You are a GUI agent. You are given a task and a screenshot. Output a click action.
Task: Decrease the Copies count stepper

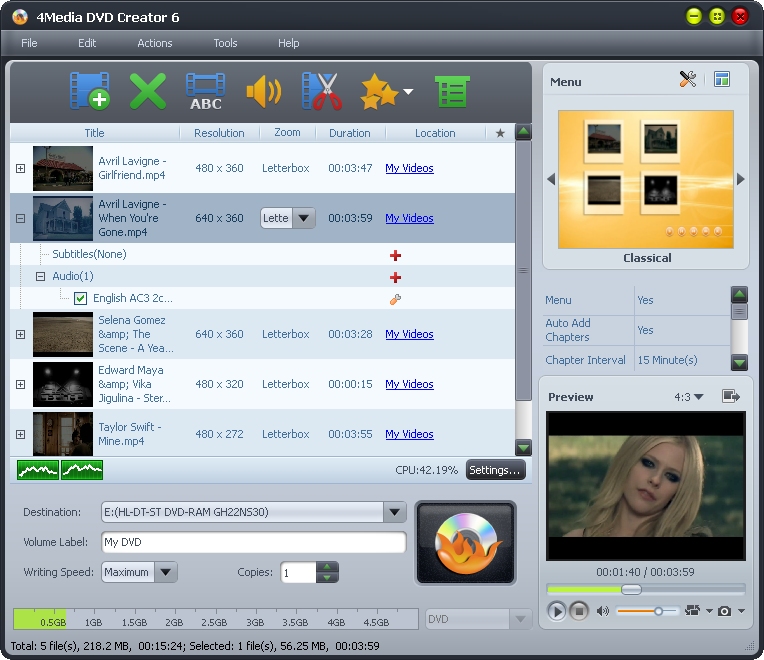pyautogui.click(x=327, y=578)
